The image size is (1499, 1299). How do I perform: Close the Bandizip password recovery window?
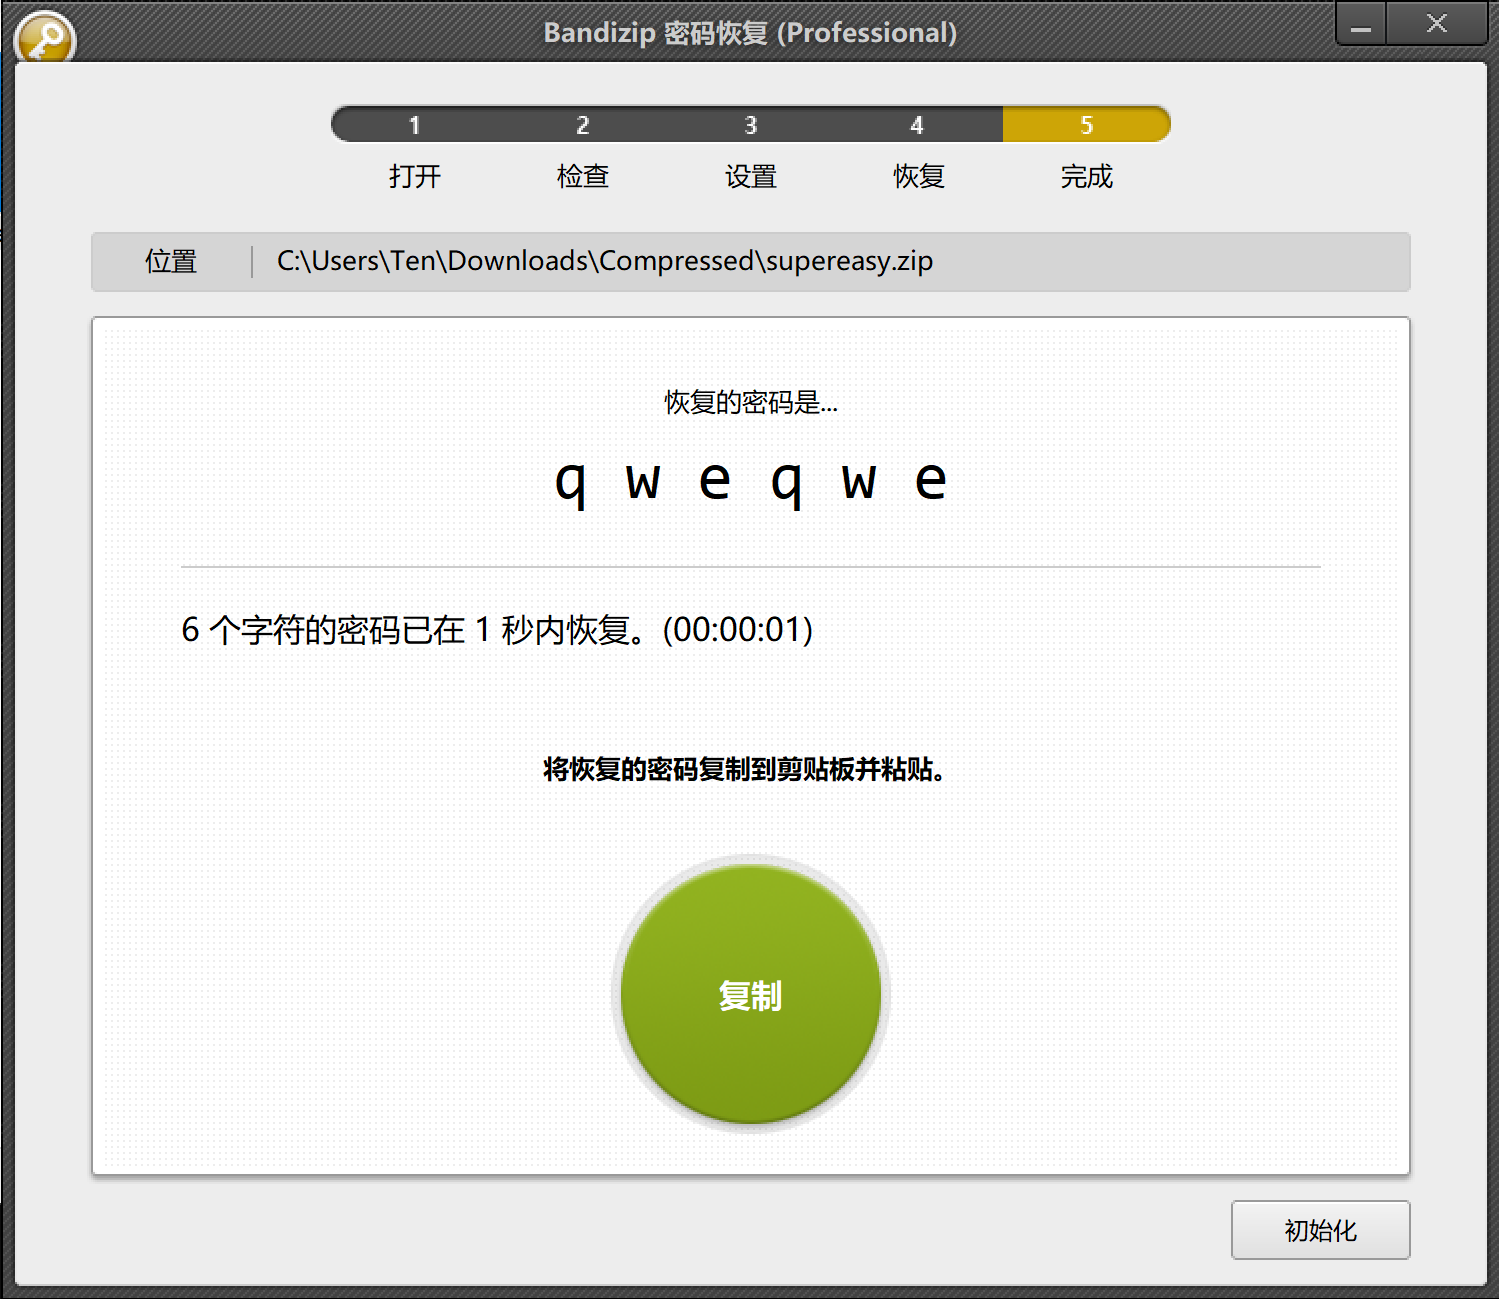[1437, 24]
